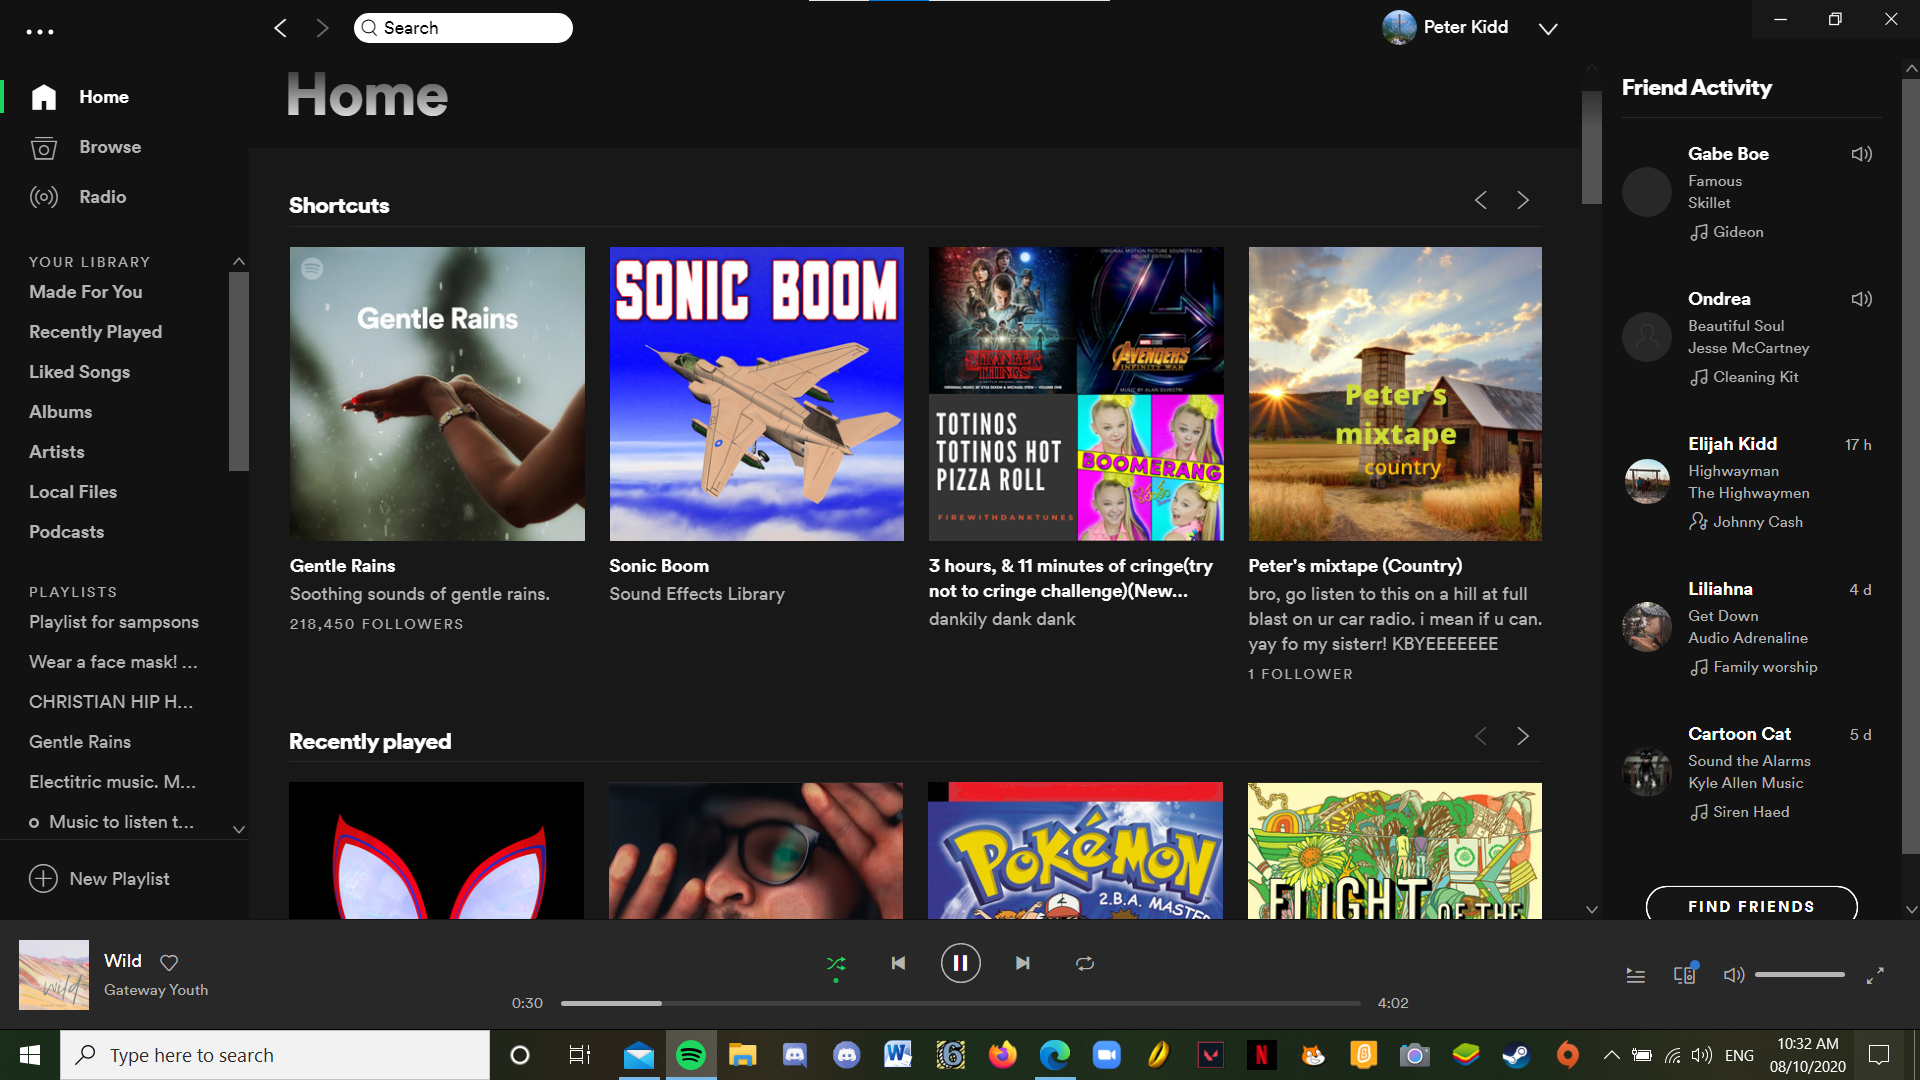This screenshot has height=1080, width=1920.
Task: Click the FIND FRIENDS button
Action: pyautogui.click(x=1751, y=906)
